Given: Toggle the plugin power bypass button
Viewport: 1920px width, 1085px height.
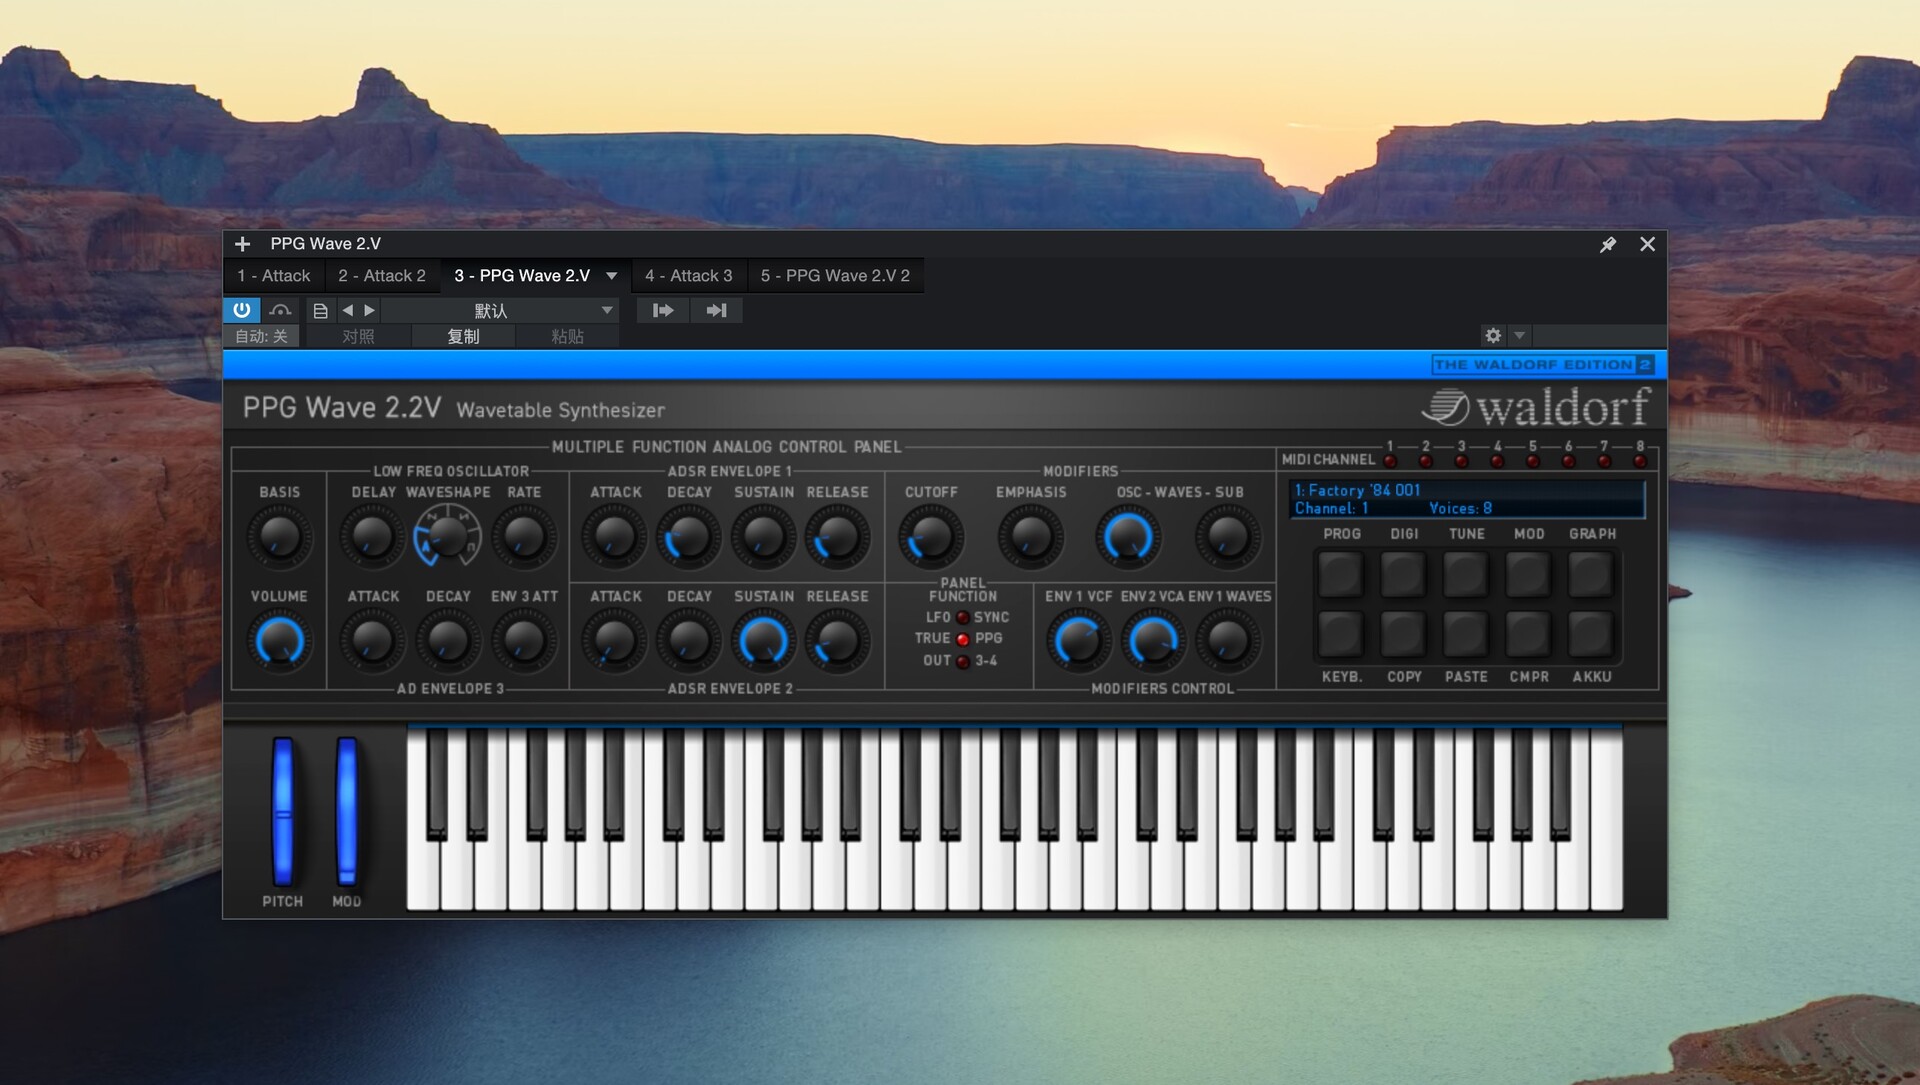Looking at the screenshot, I should point(241,310).
